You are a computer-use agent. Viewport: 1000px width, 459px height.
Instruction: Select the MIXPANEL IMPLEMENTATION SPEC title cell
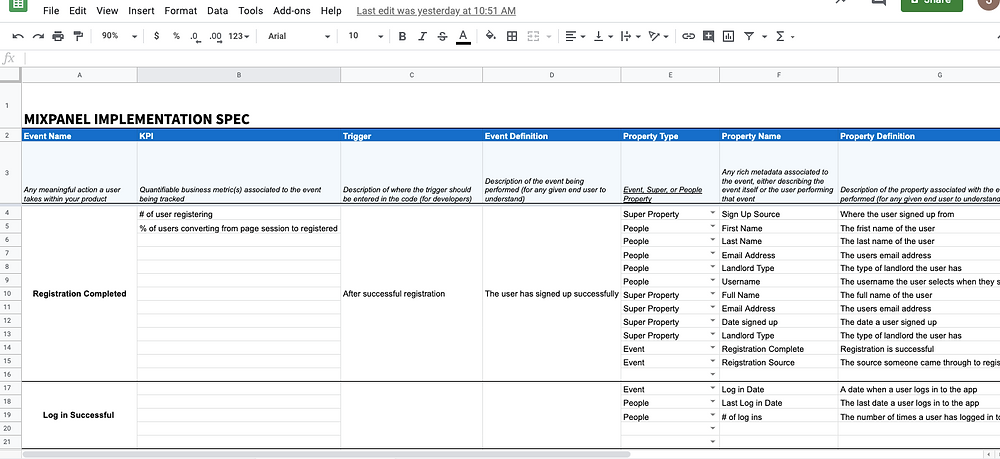(x=136, y=119)
